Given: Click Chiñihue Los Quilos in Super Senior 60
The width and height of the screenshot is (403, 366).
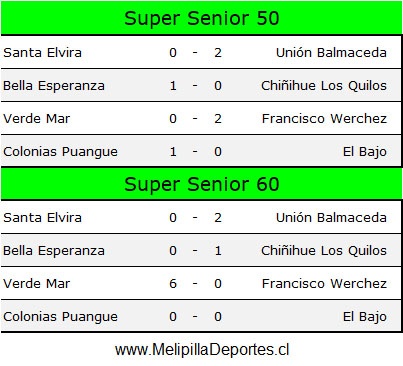Looking at the screenshot, I should tap(324, 251).
